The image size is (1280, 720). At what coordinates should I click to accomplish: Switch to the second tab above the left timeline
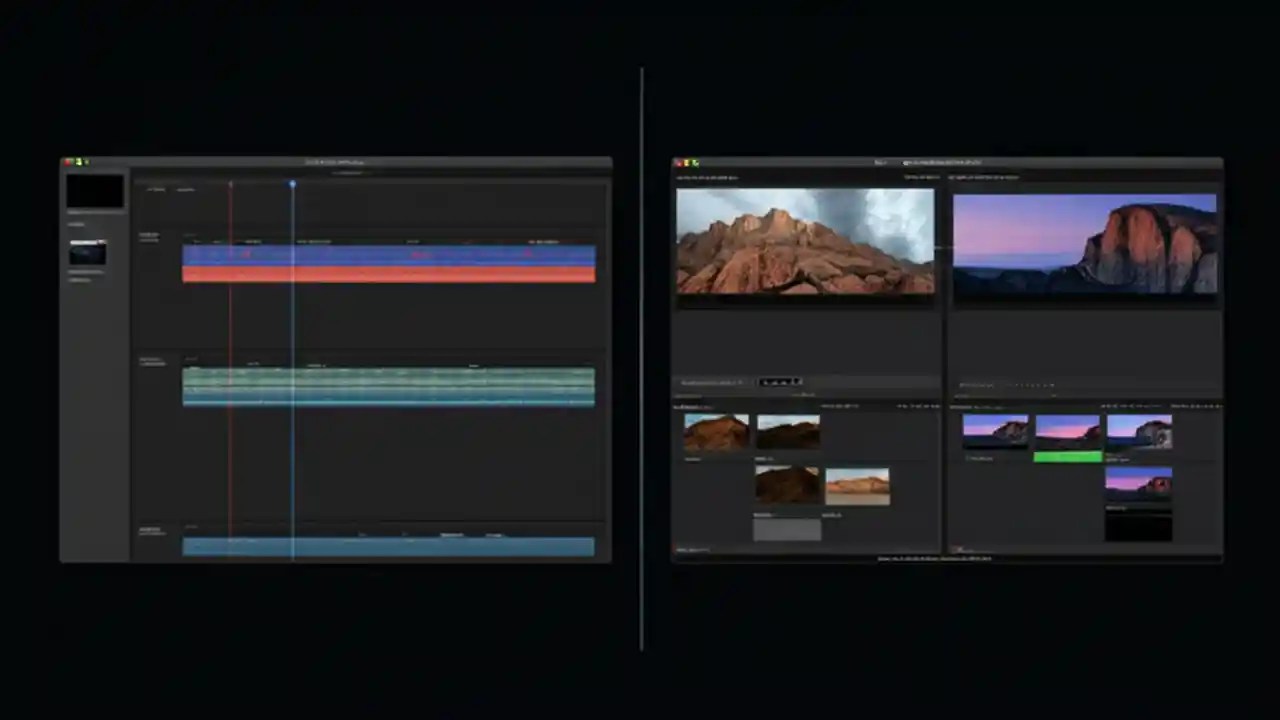(x=186, y=190)
